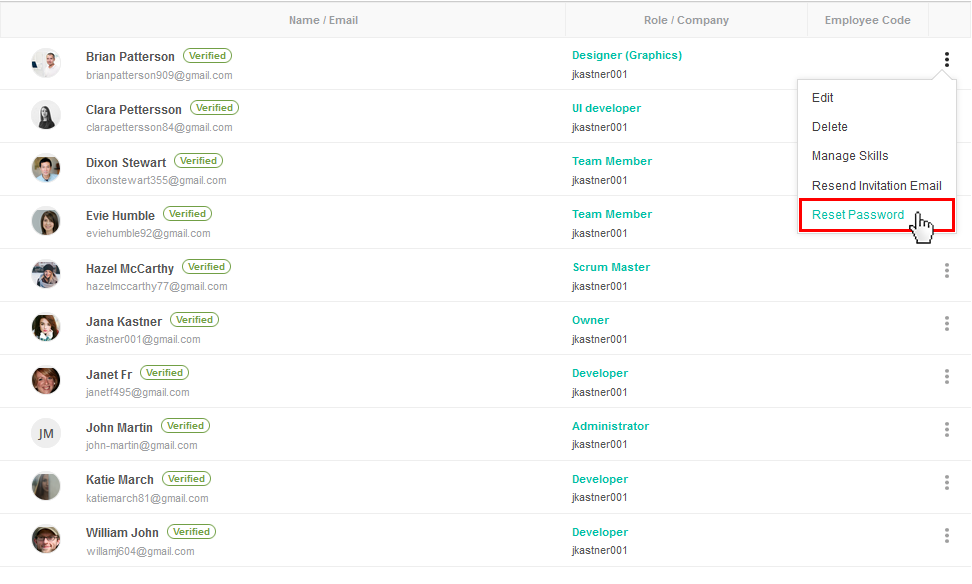The width and height of the screenshot is (972, 584).
Task: Click the Administrator role link
Action: click(611, 426)
